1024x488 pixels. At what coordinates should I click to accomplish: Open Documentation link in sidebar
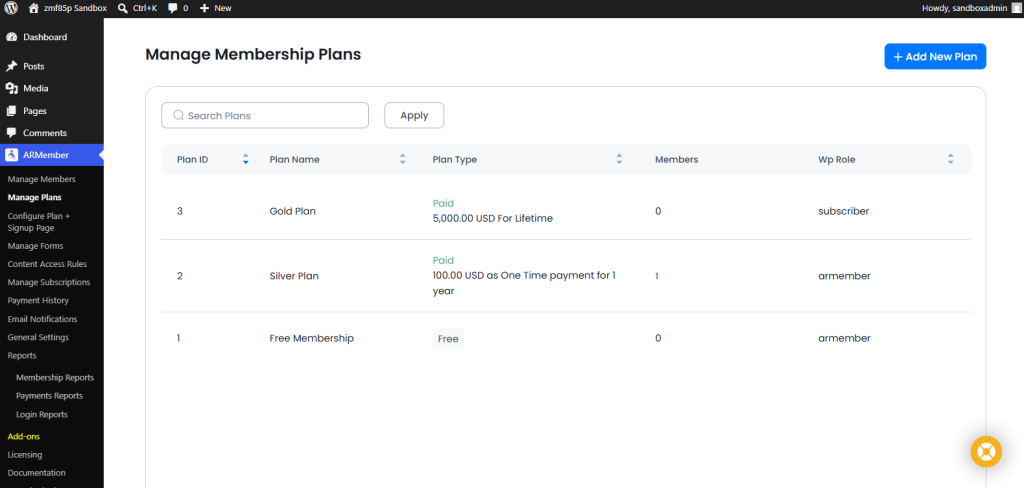37,473
